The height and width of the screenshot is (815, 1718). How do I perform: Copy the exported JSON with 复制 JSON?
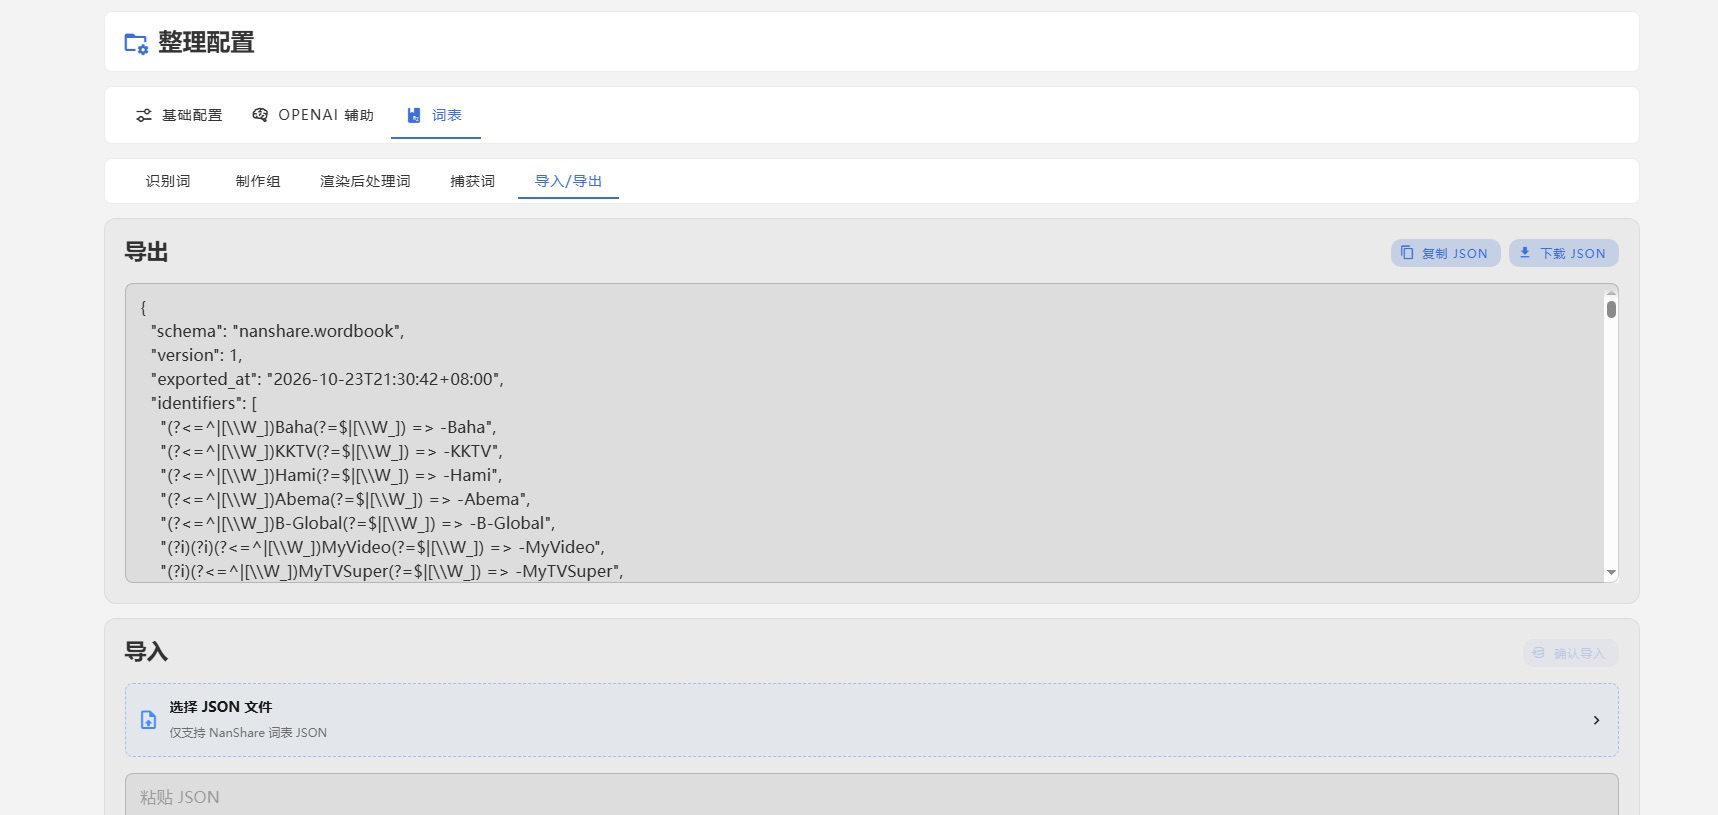pyautogui.click(x=1445, y=253)
